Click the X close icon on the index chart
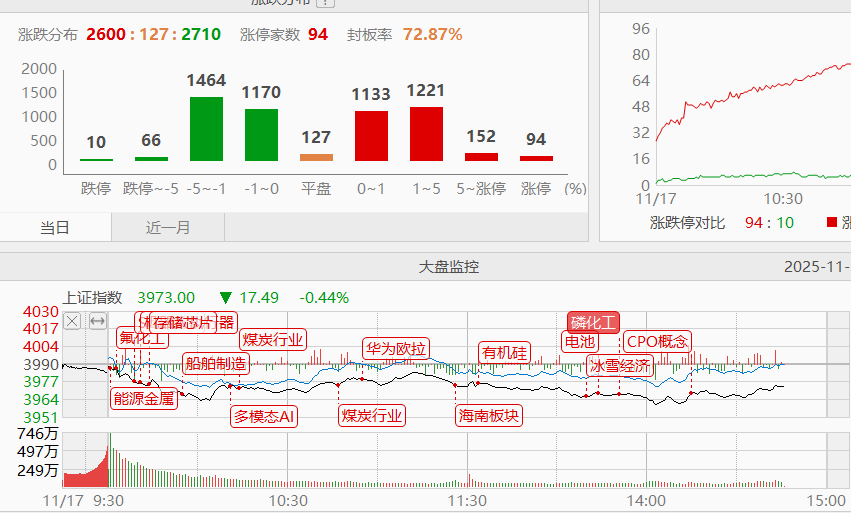851x513 pixels. [72, 321]
